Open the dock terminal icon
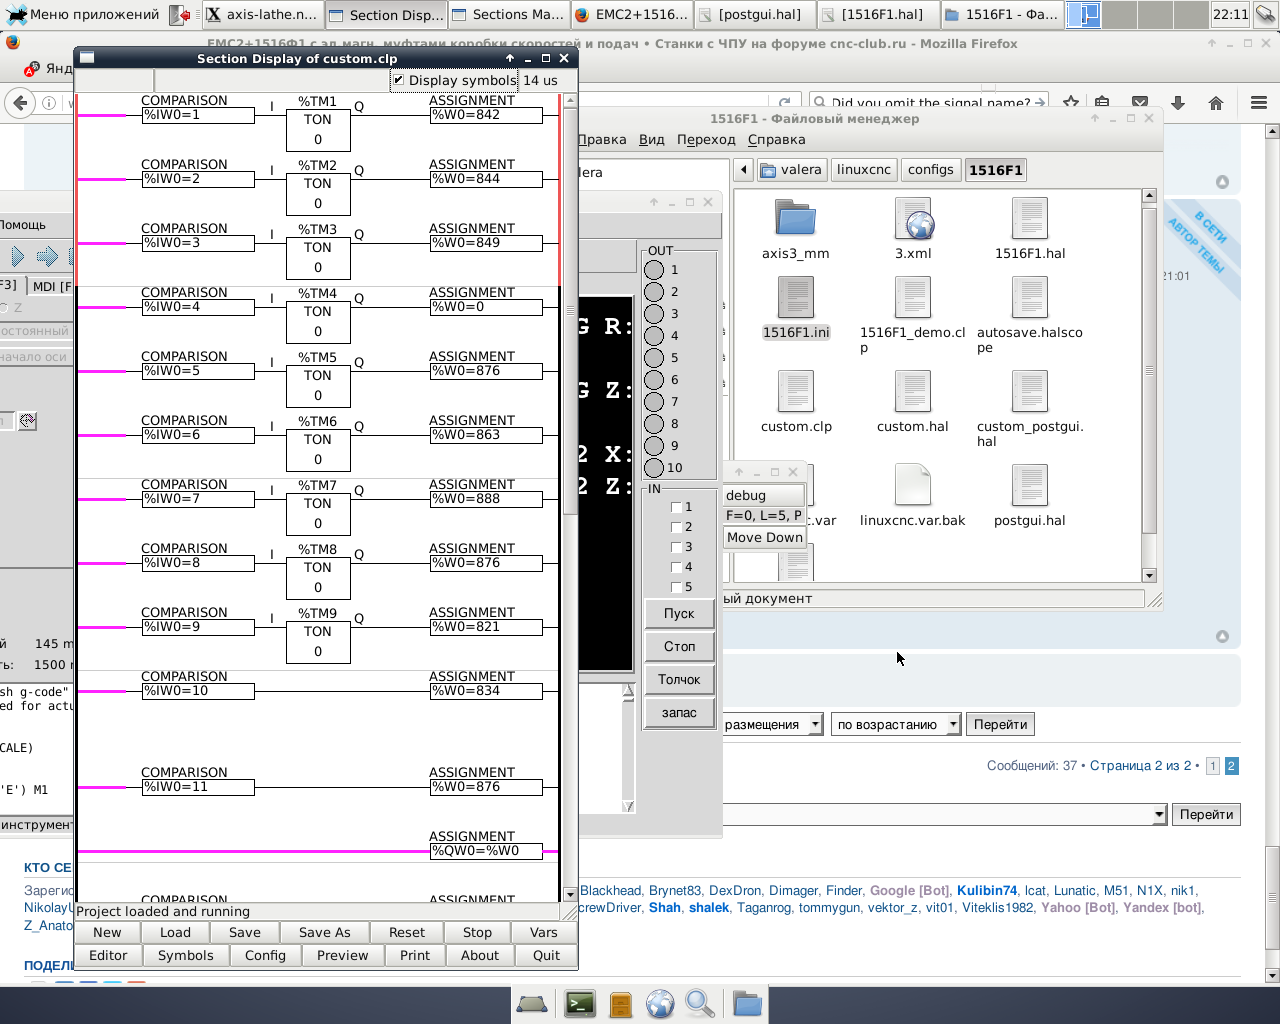This screenshot has width=1280, height=1024. coord(580,1003)
